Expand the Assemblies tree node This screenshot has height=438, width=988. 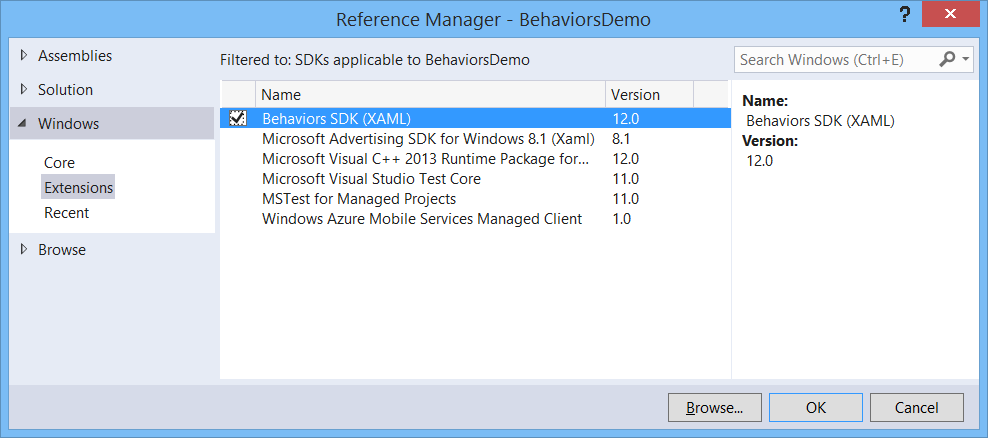(x=25, y=55)
